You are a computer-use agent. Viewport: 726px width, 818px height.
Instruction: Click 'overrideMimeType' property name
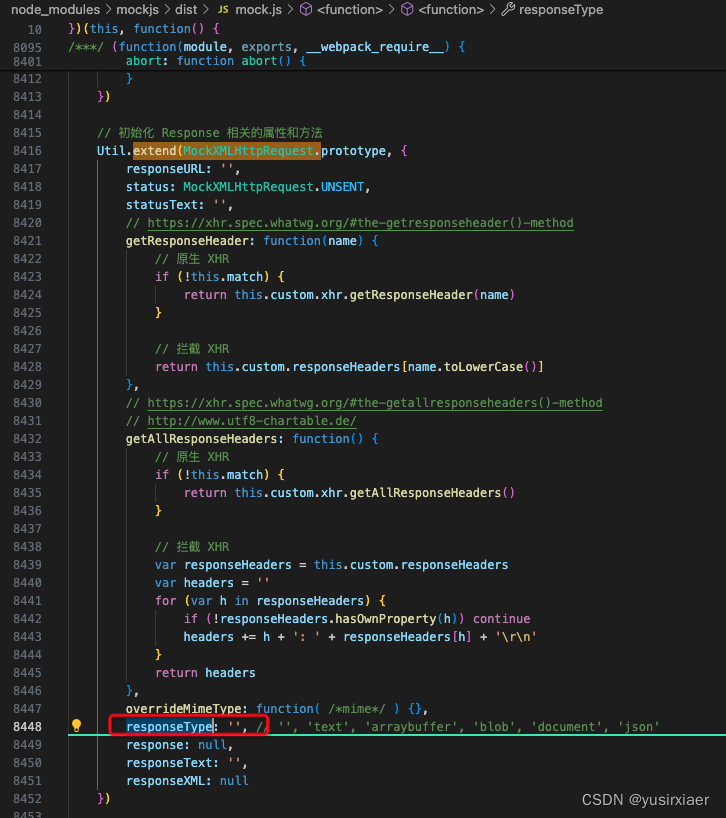tap(183, 708)
